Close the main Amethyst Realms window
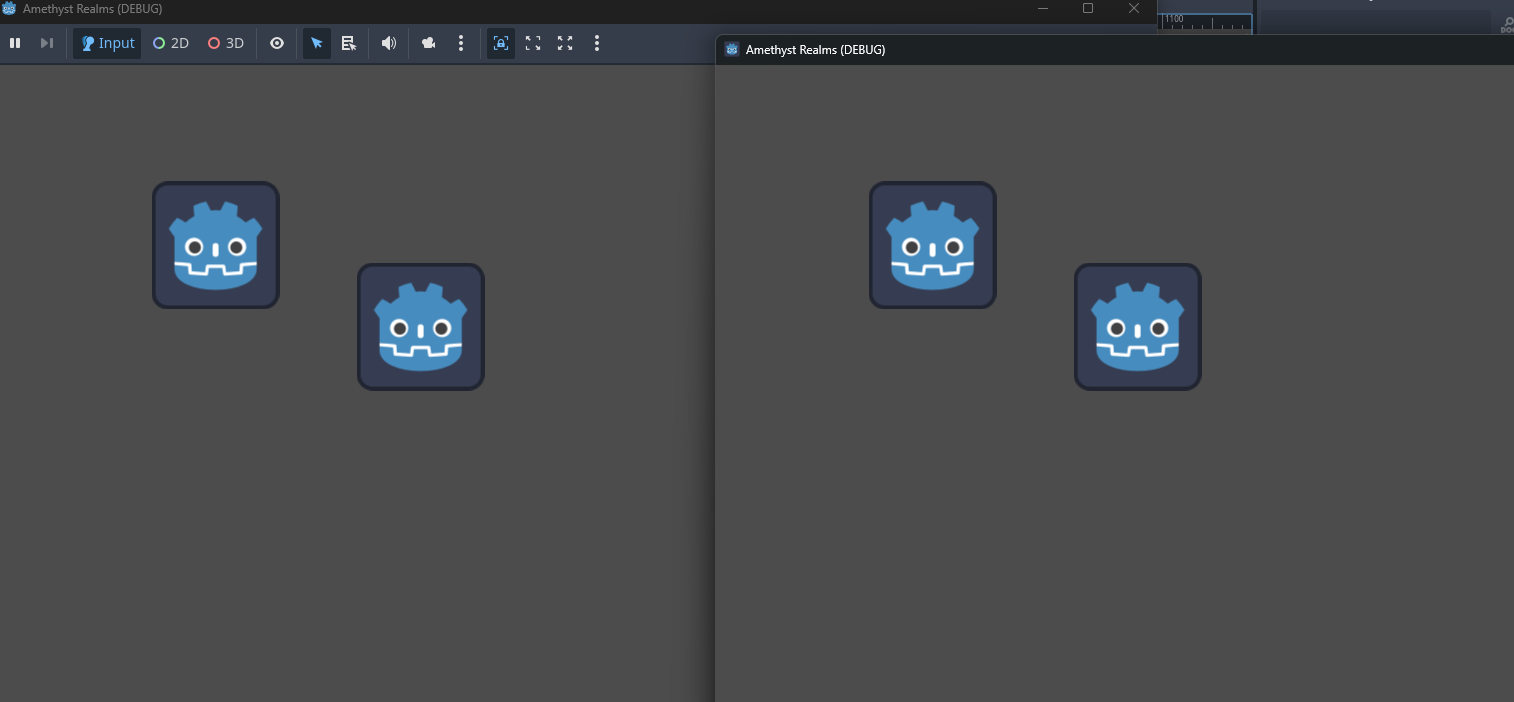Screen dimensions: 1514x702 pos(1134,8)
